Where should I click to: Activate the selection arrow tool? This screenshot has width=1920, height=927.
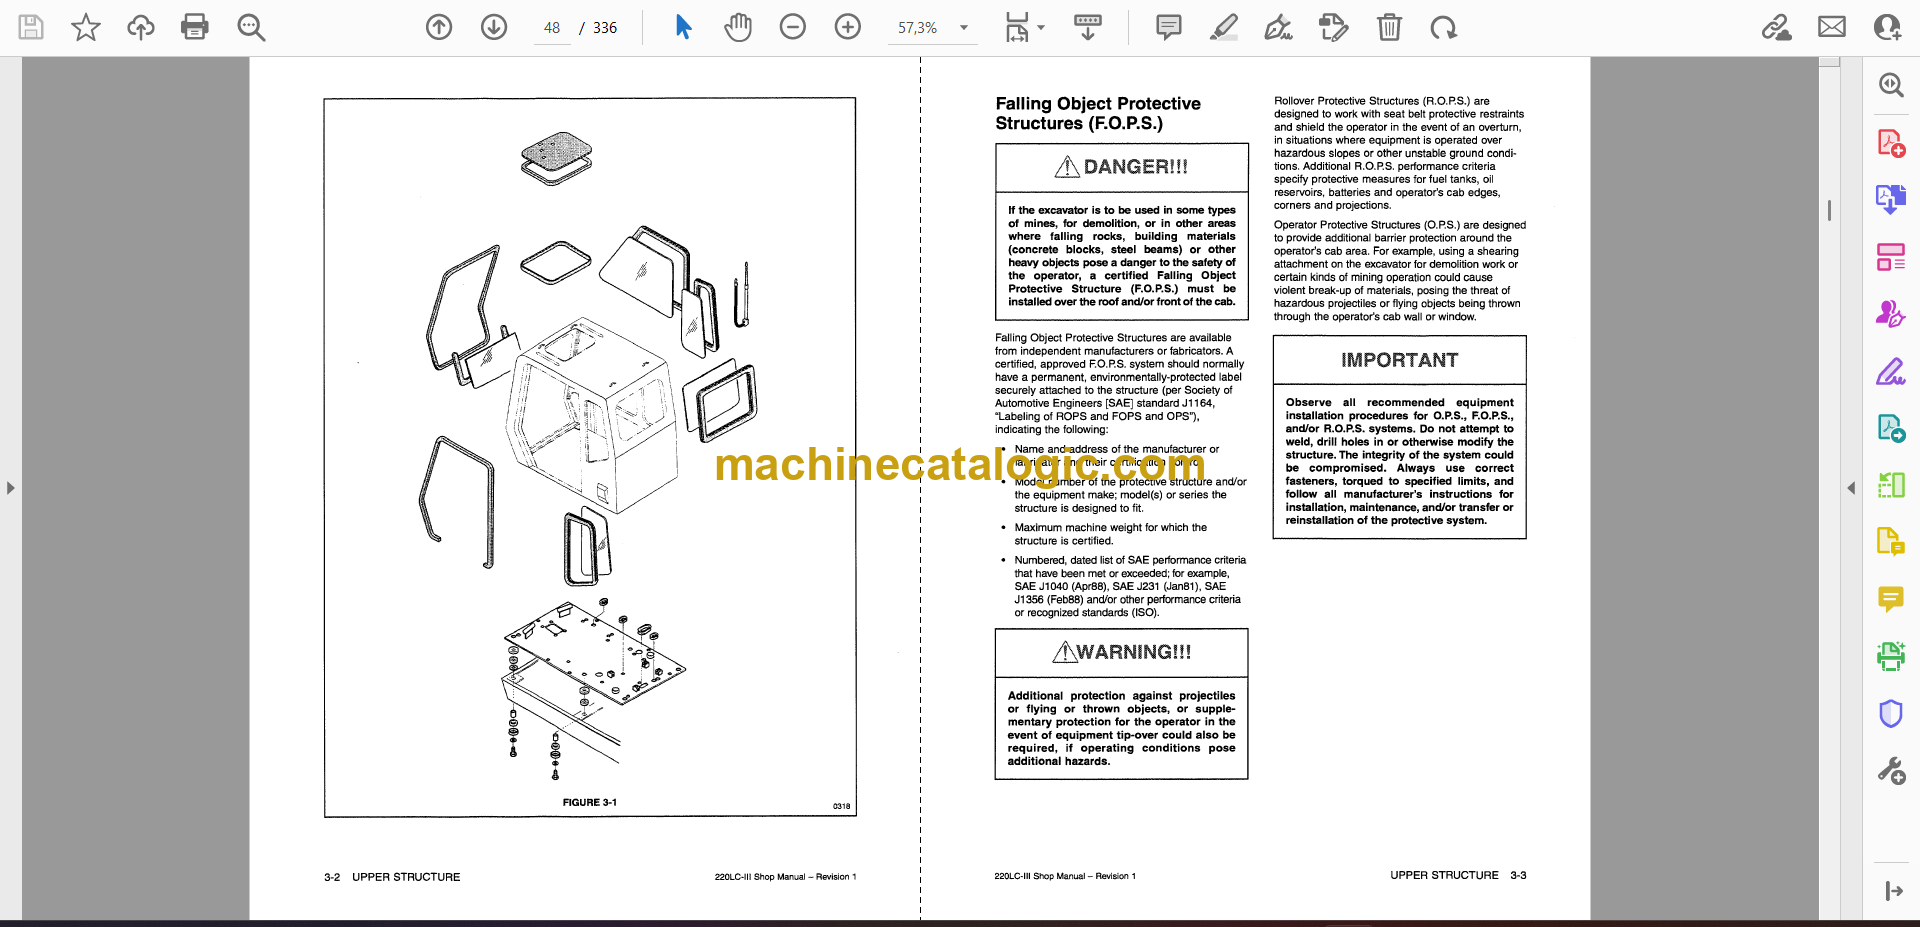click(x=683, y=27)
